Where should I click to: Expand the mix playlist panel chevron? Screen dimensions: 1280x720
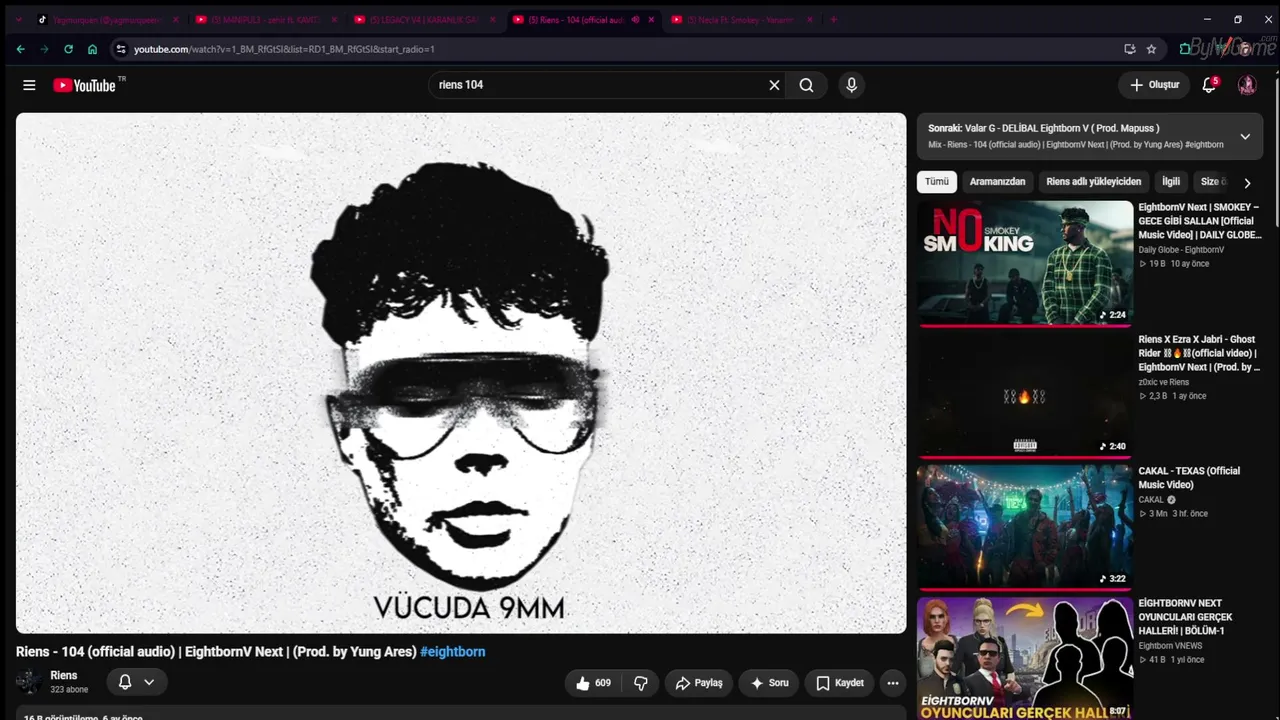(x=1245, y=136)
